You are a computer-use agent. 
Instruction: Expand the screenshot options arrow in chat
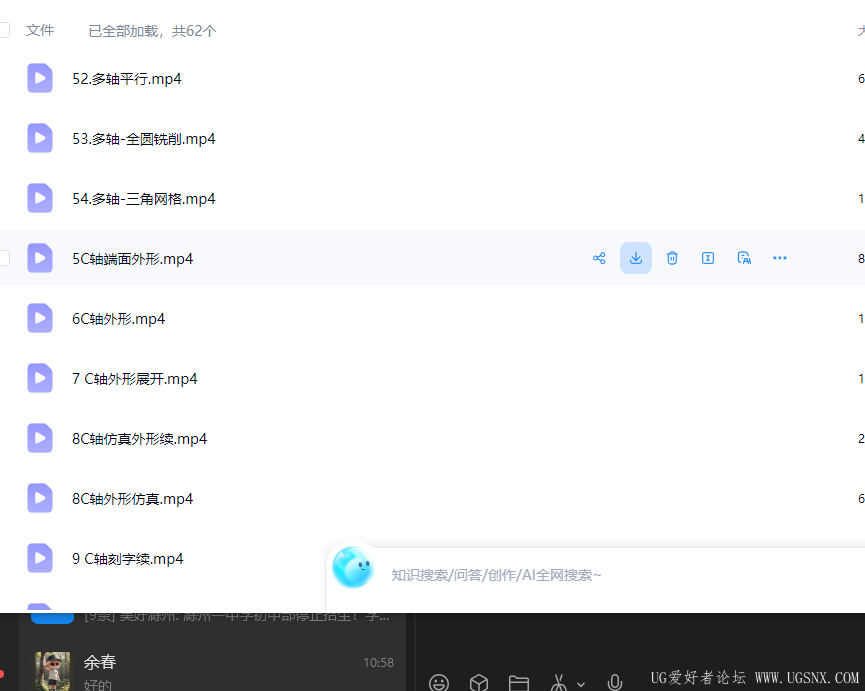coord(581,684)
